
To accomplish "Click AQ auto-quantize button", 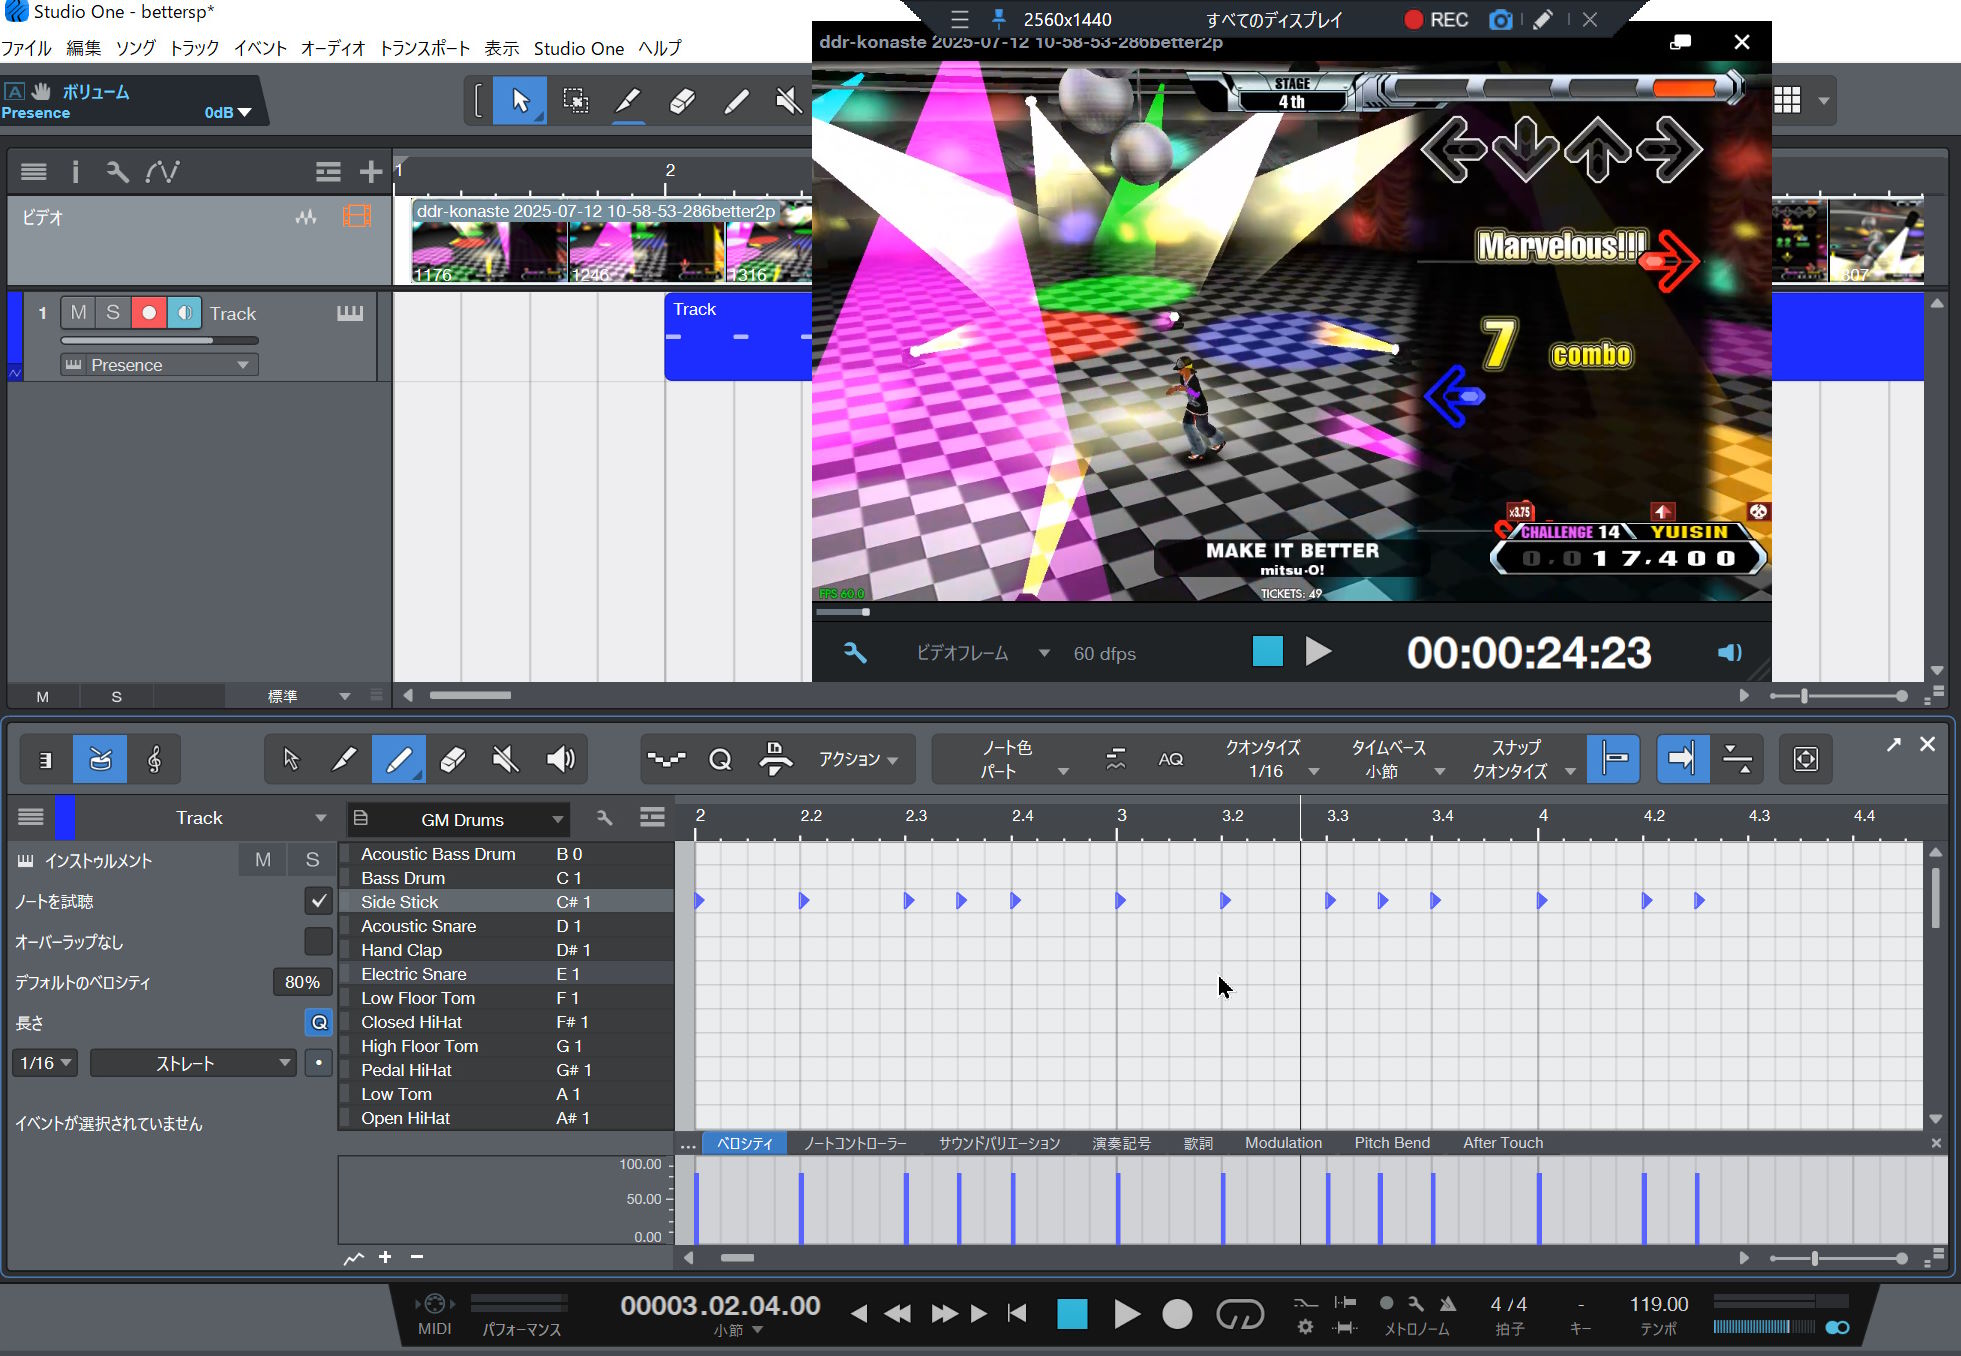I will click(1170, 759).
